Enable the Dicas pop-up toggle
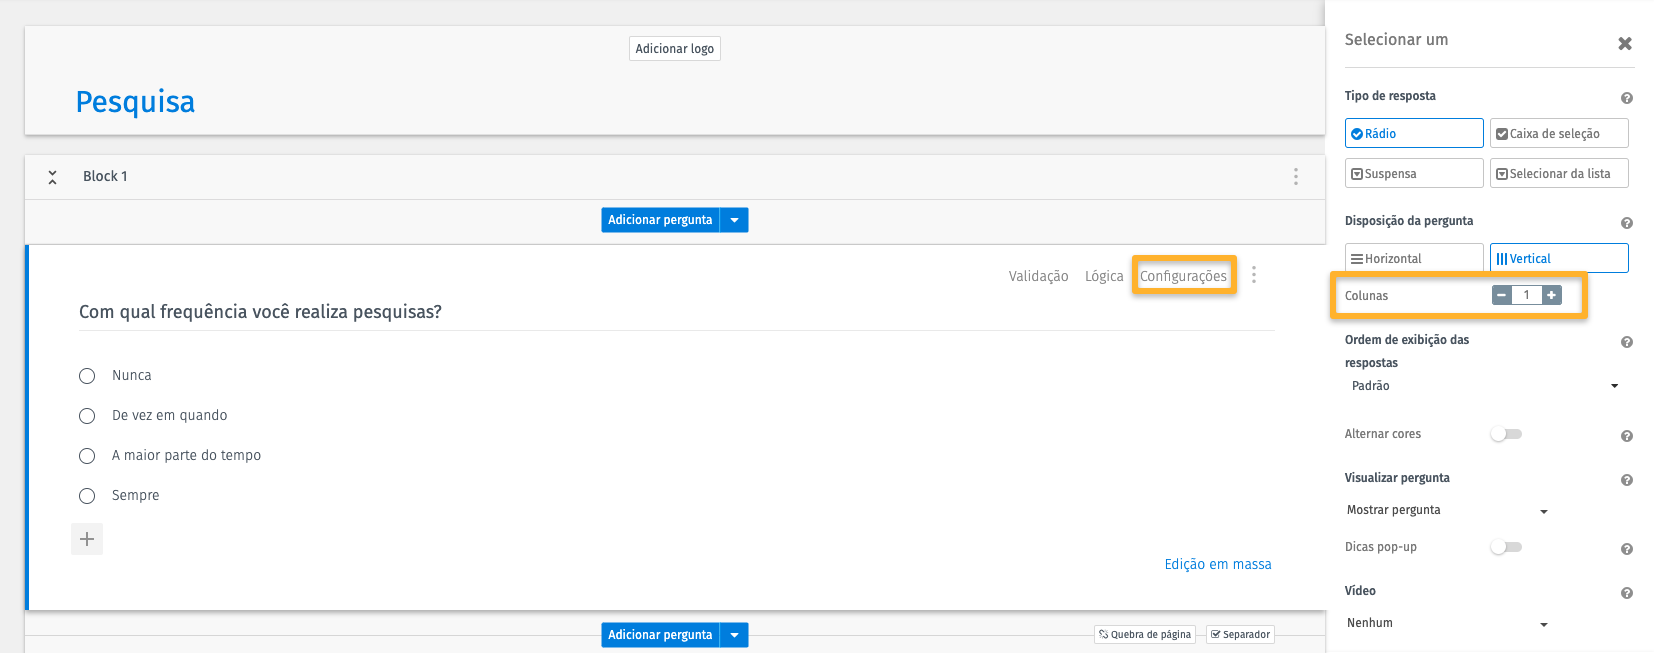The height and width of the screenshot is (653, 1654). (1505, 547)
